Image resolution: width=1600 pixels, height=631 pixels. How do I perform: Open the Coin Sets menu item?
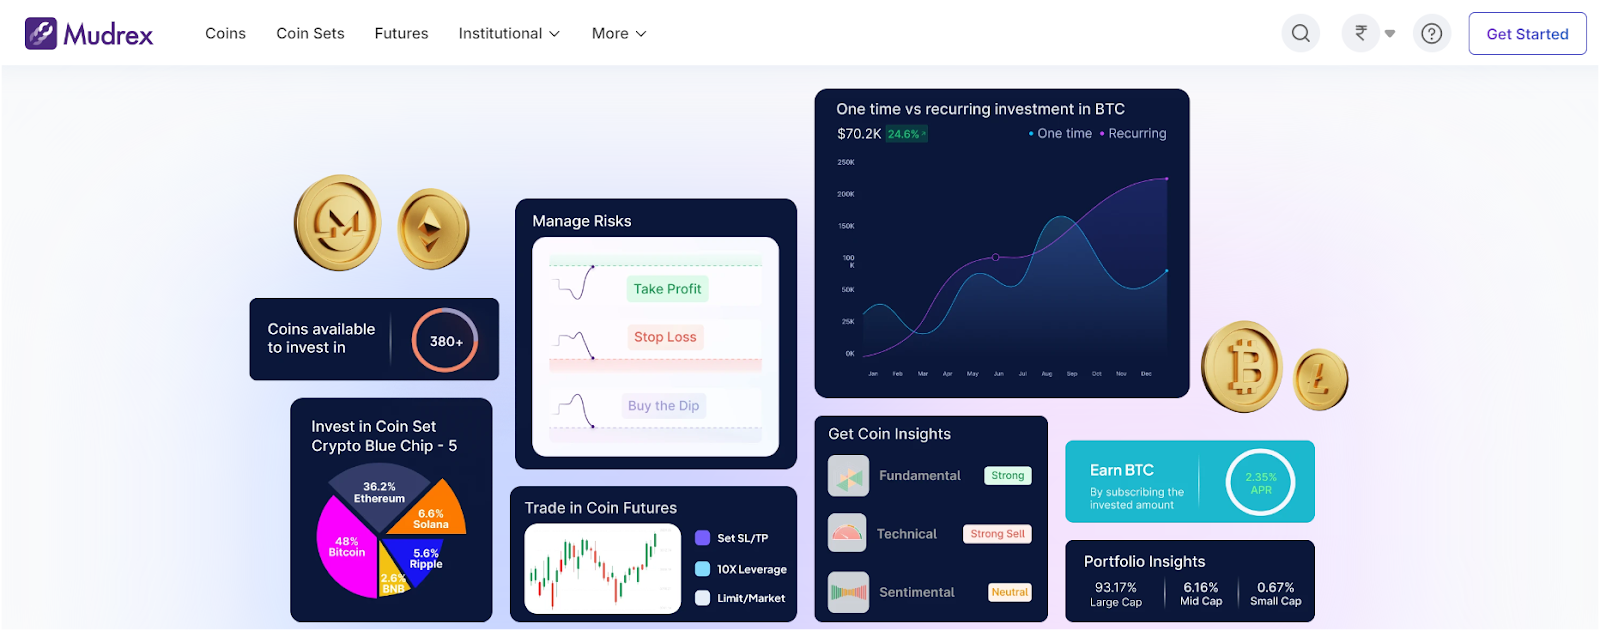[x=310, y=33]
